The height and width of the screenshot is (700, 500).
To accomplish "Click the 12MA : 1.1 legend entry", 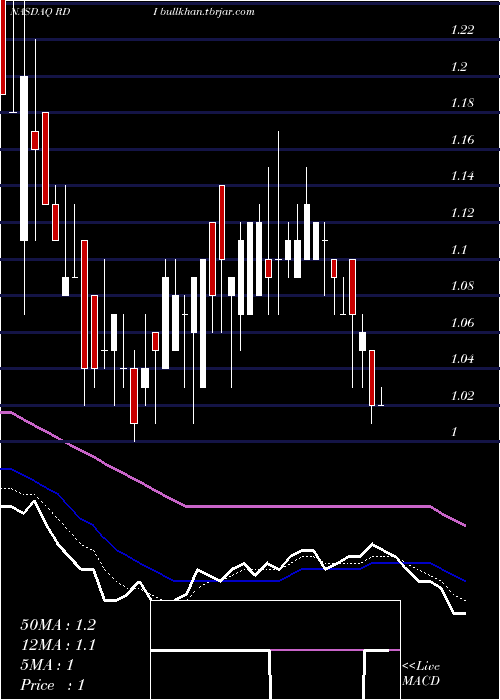I will (58, 645).
